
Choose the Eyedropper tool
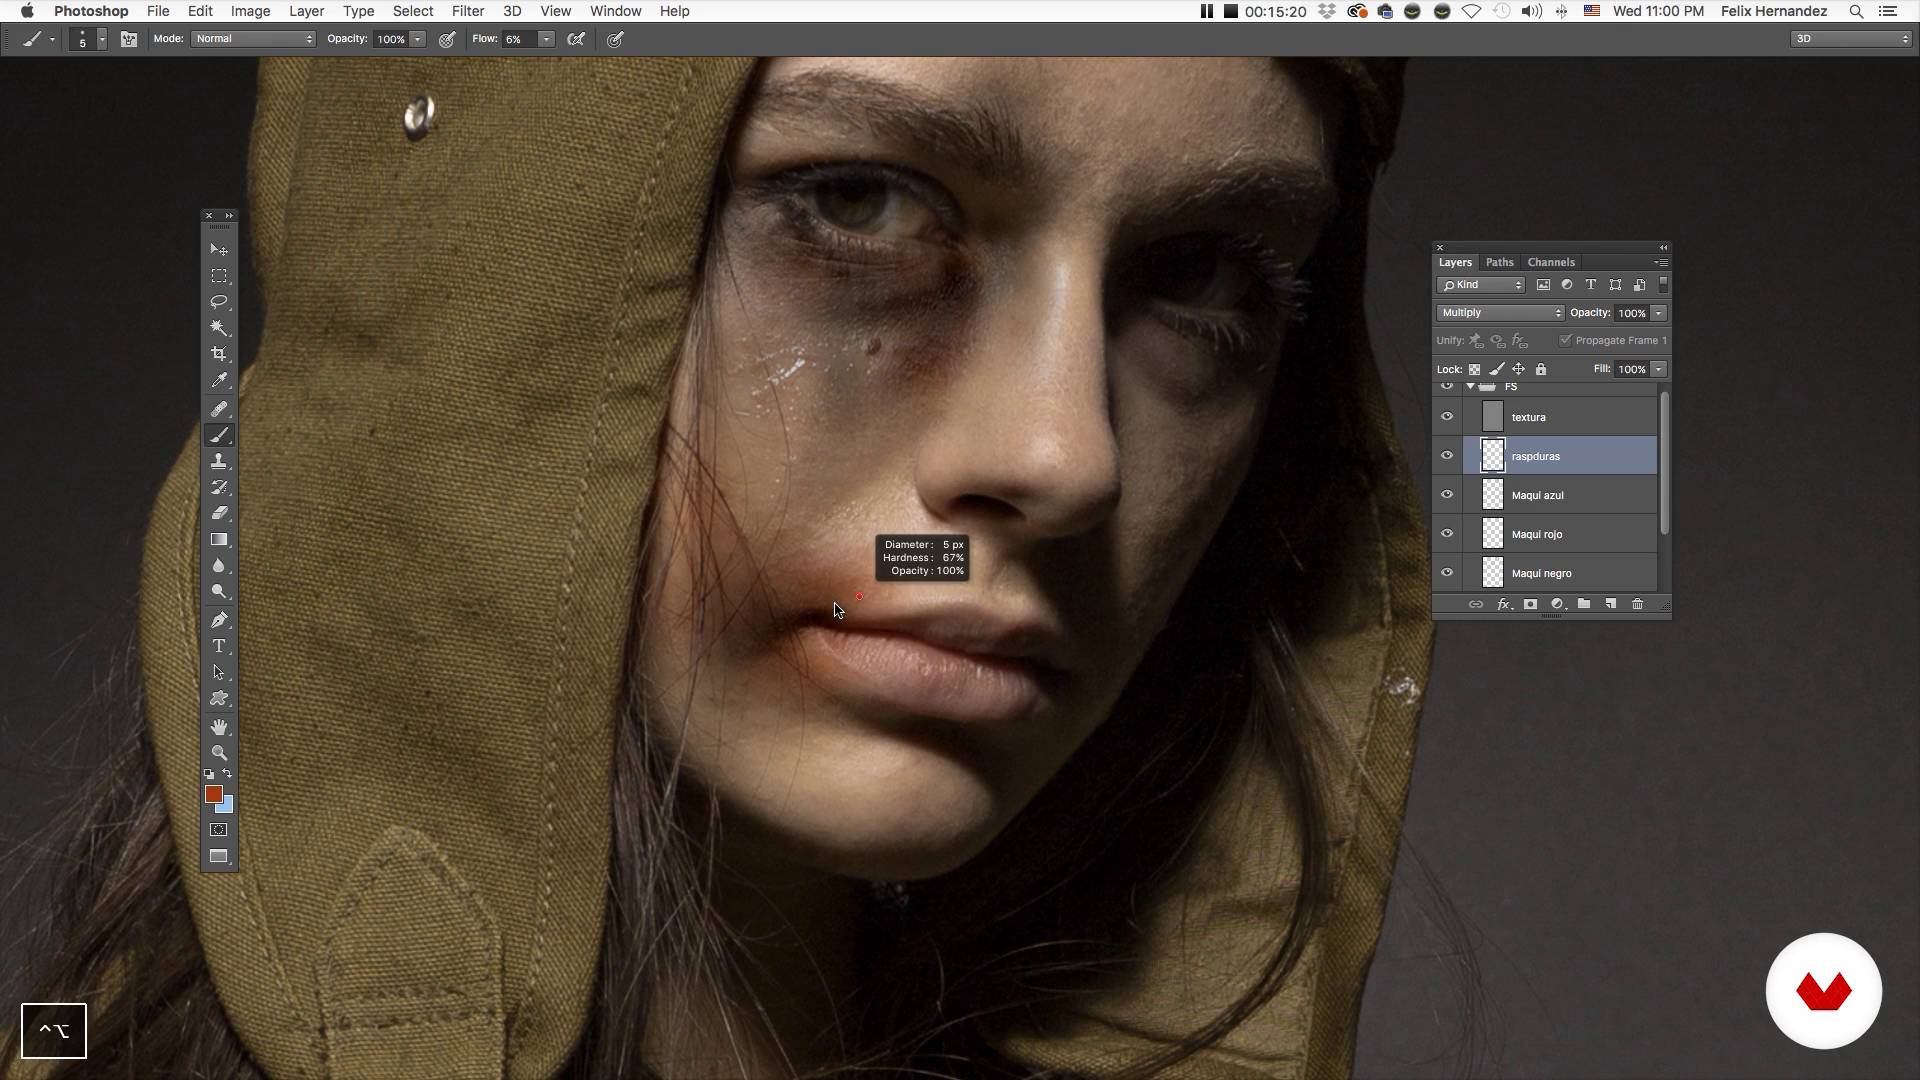(219, 380)
